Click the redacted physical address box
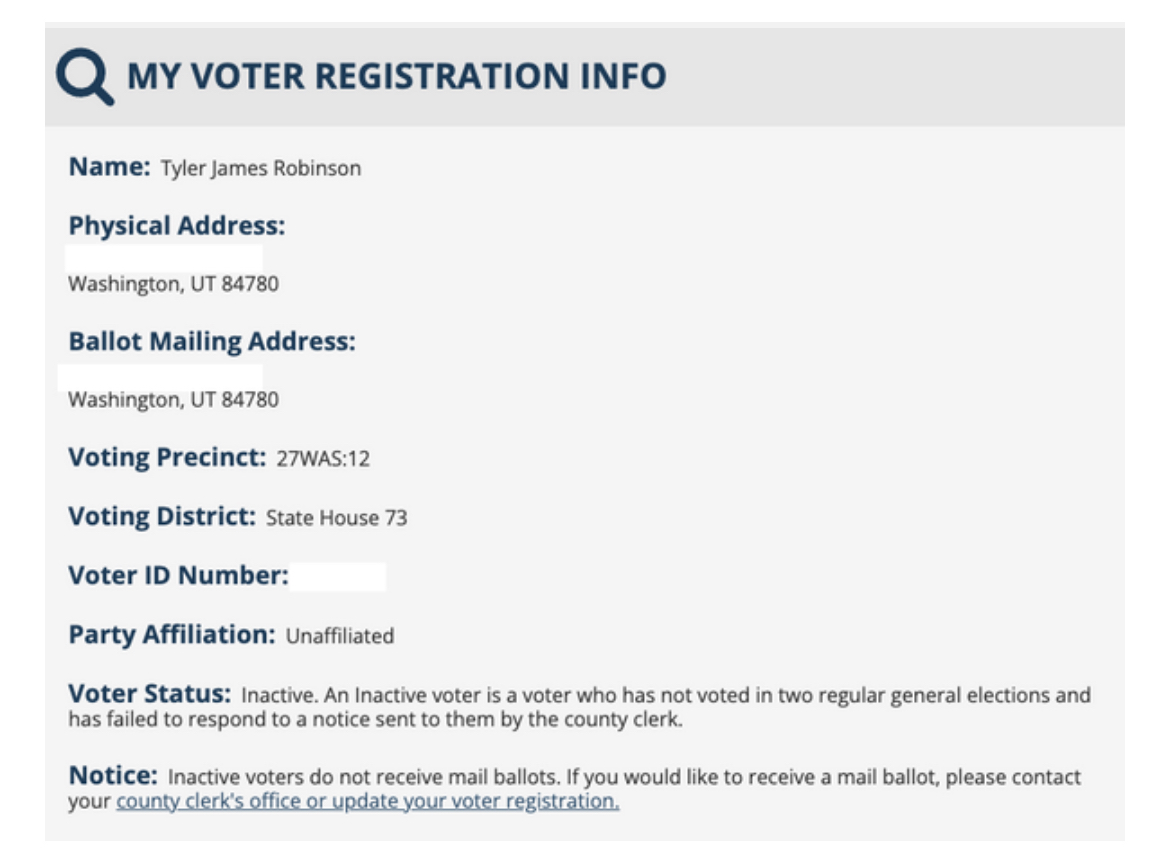 click(165, 257)
